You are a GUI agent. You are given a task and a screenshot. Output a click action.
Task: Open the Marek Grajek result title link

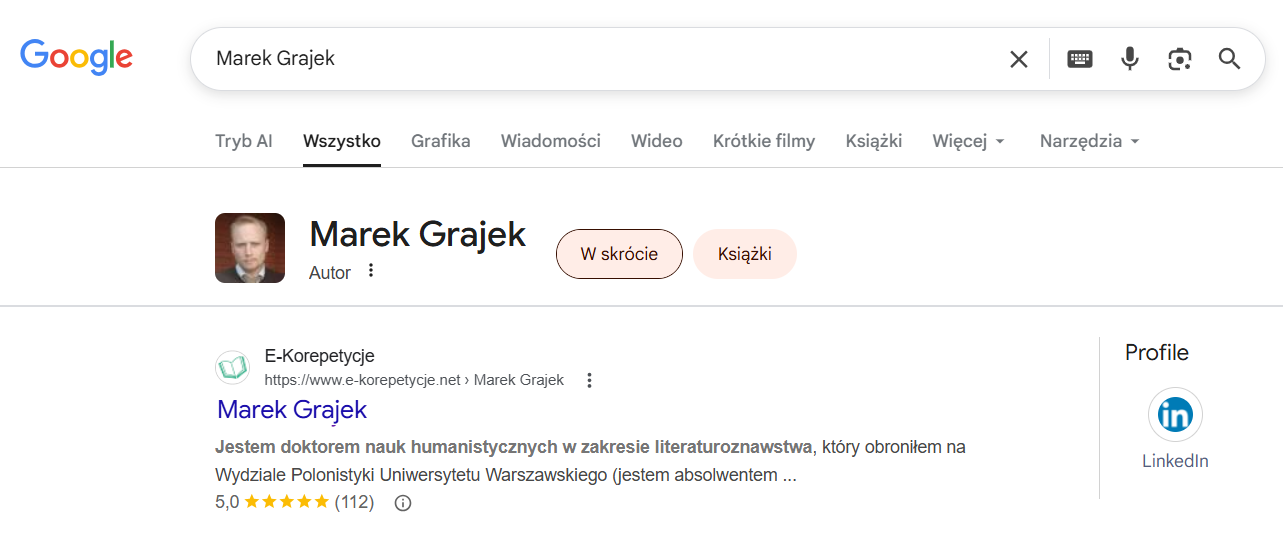(x=292, y=409)
